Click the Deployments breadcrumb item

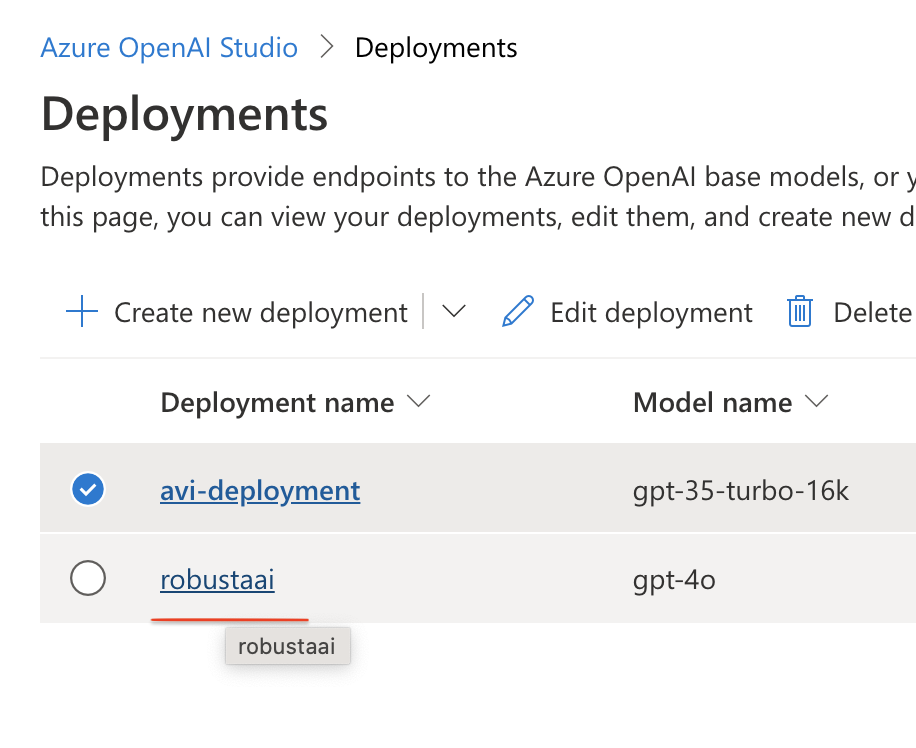tap(436, 48)
